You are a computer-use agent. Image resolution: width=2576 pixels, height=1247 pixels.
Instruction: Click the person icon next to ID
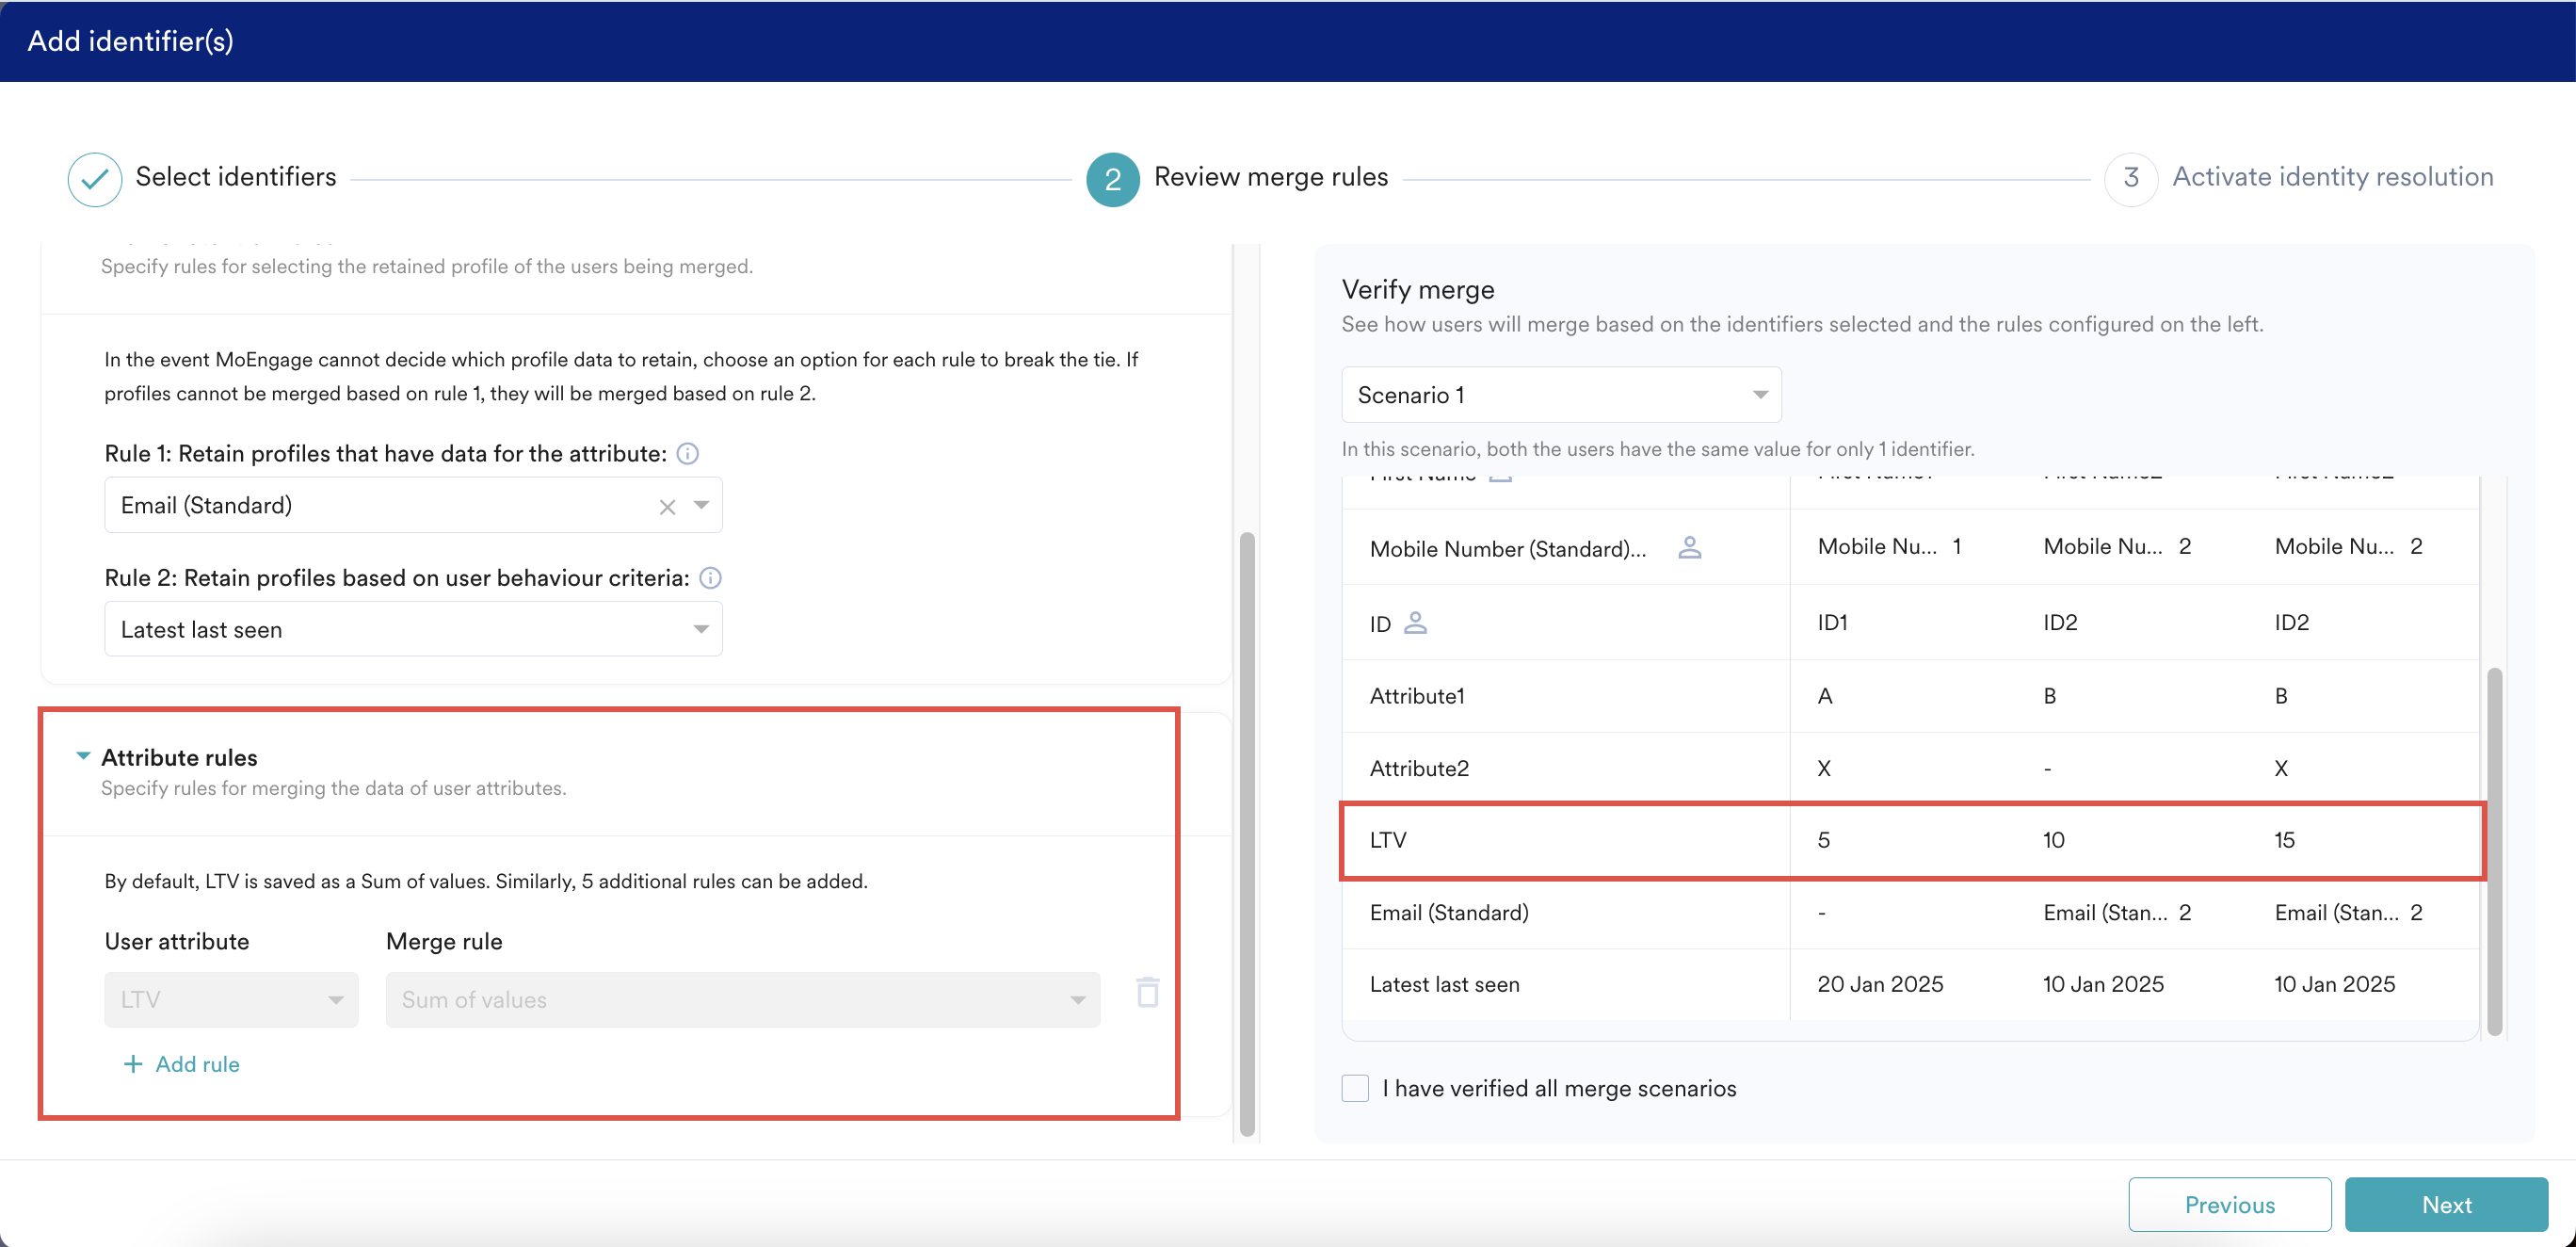[x=1415, y=622]
